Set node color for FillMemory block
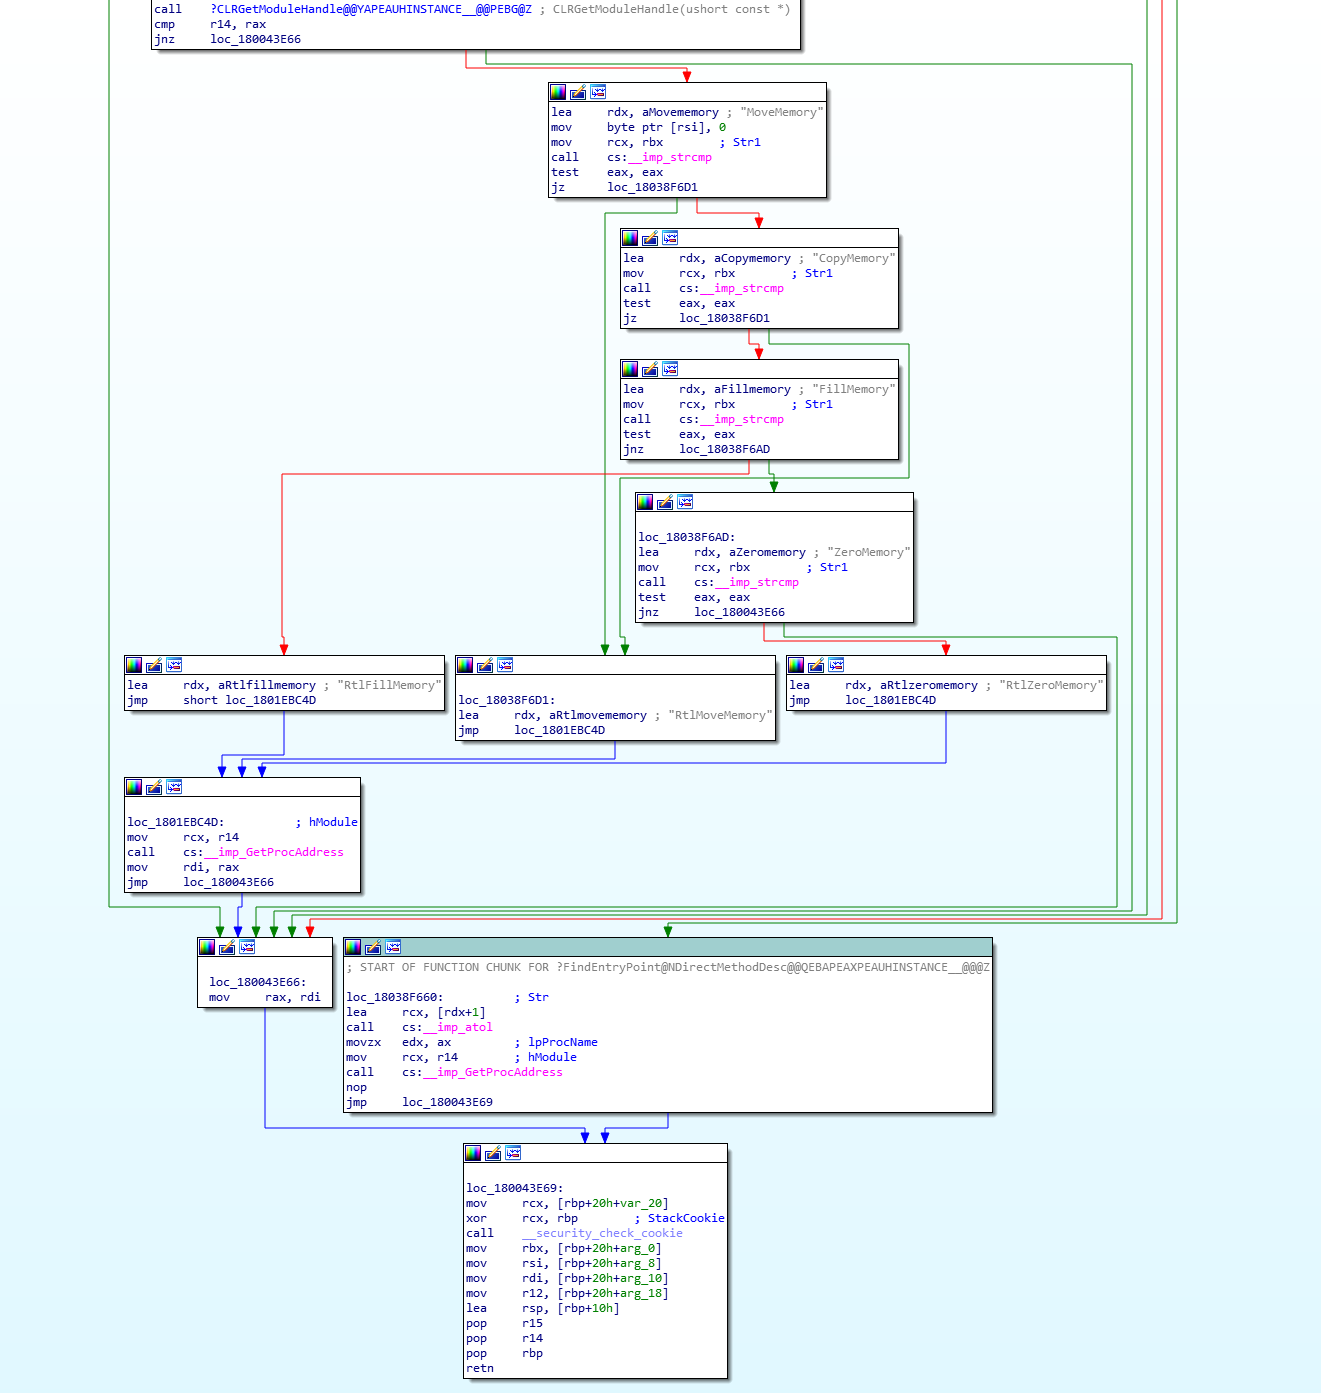This screenshot has height=1393, width=1321. 630,369
